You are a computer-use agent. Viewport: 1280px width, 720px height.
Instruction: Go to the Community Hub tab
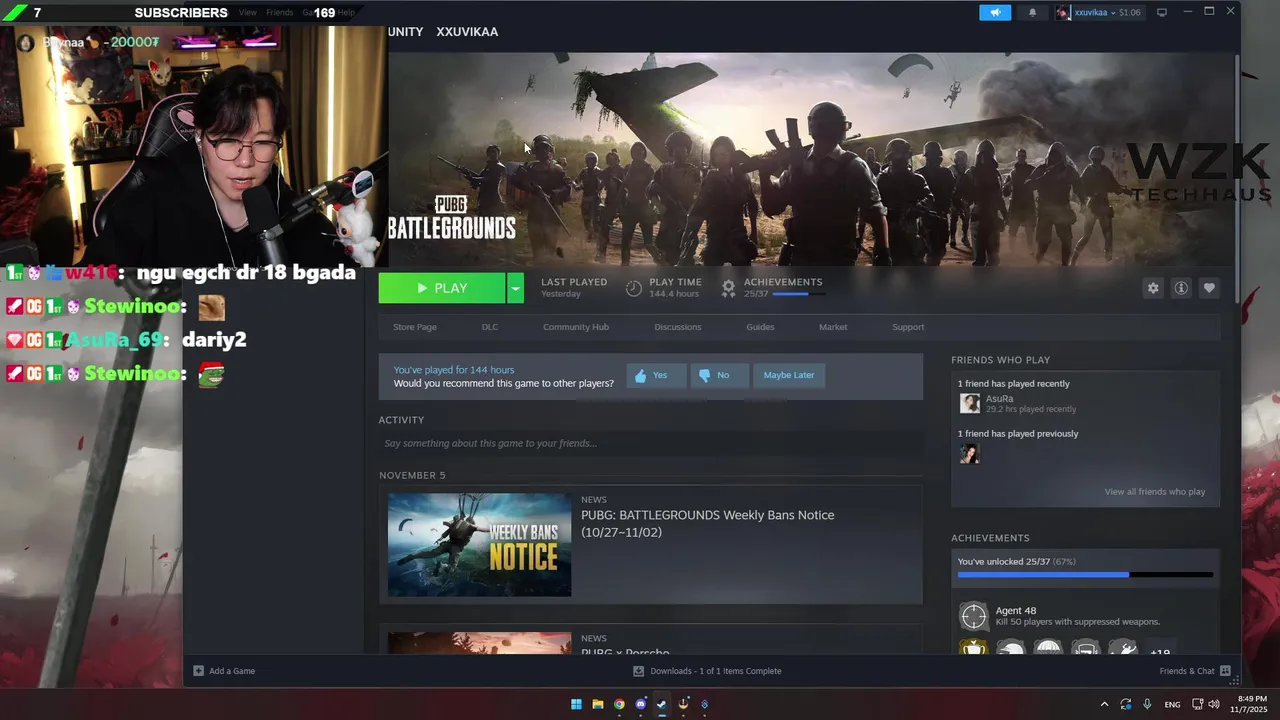pos(576,327)
